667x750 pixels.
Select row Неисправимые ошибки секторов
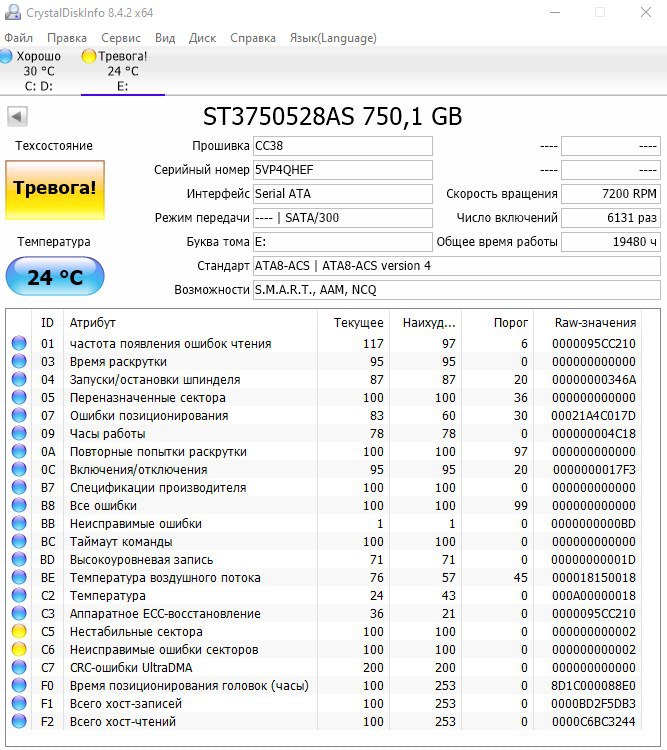click(324, 650)
